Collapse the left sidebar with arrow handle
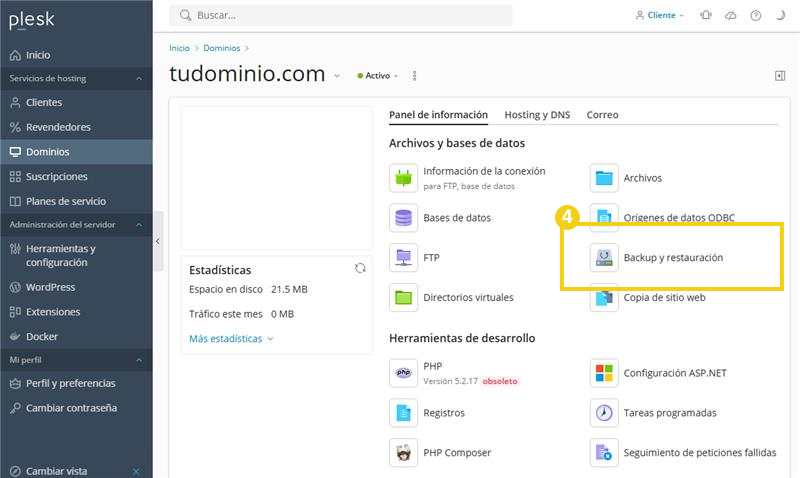Viewport: 800px width, 478px height. coord(158,241)
